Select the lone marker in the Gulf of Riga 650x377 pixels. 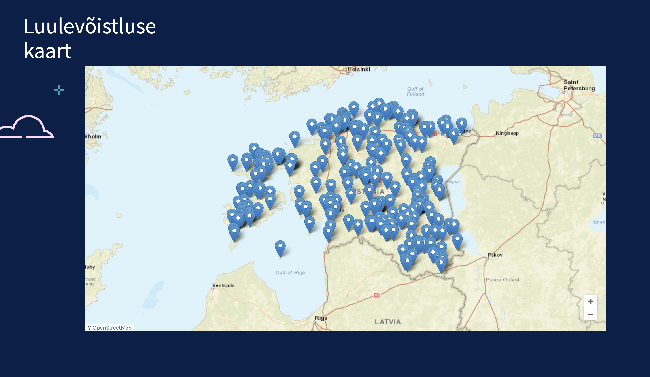coord(280,248)
